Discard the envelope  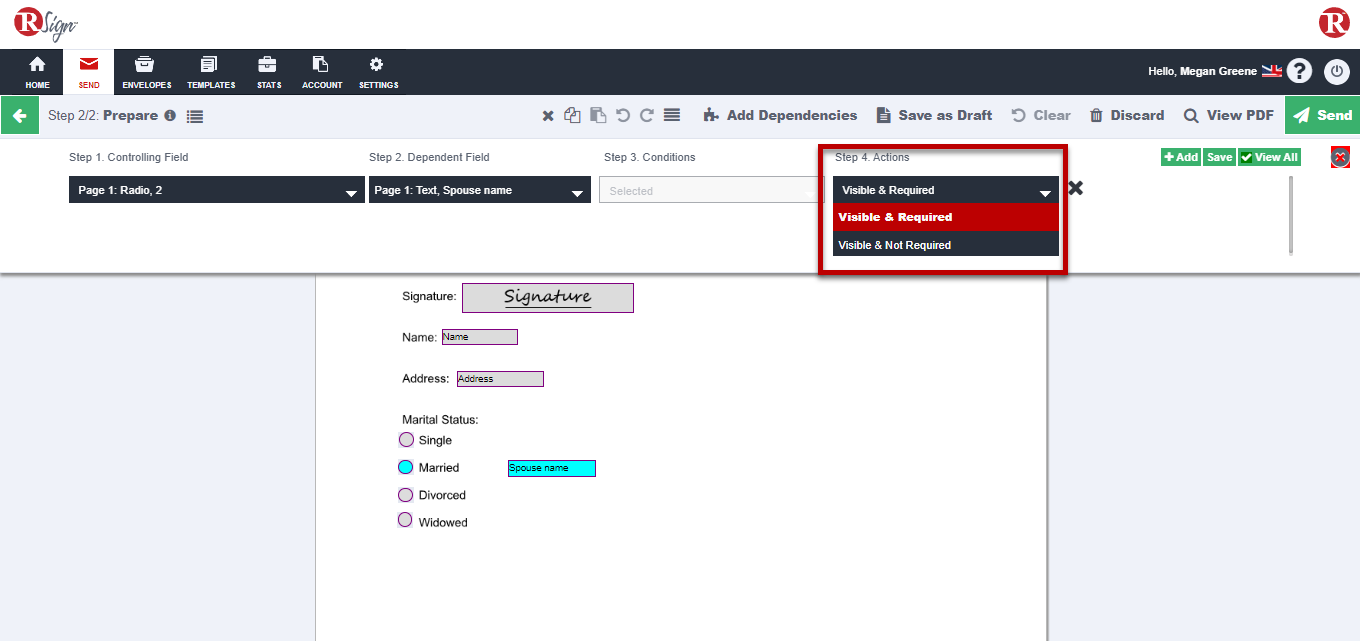[x=1127, y=115]
